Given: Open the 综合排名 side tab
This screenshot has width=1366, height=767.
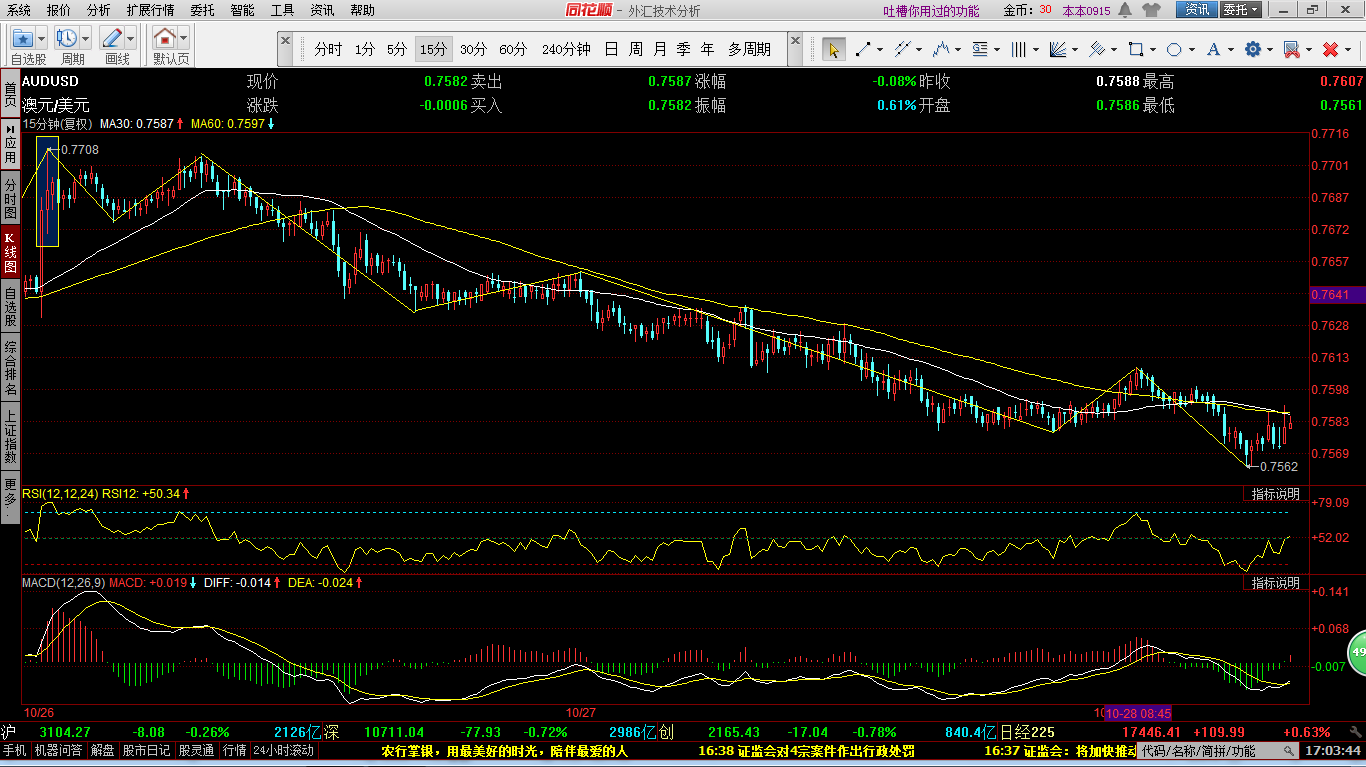Looking at the screenshot, I should 10,368.
